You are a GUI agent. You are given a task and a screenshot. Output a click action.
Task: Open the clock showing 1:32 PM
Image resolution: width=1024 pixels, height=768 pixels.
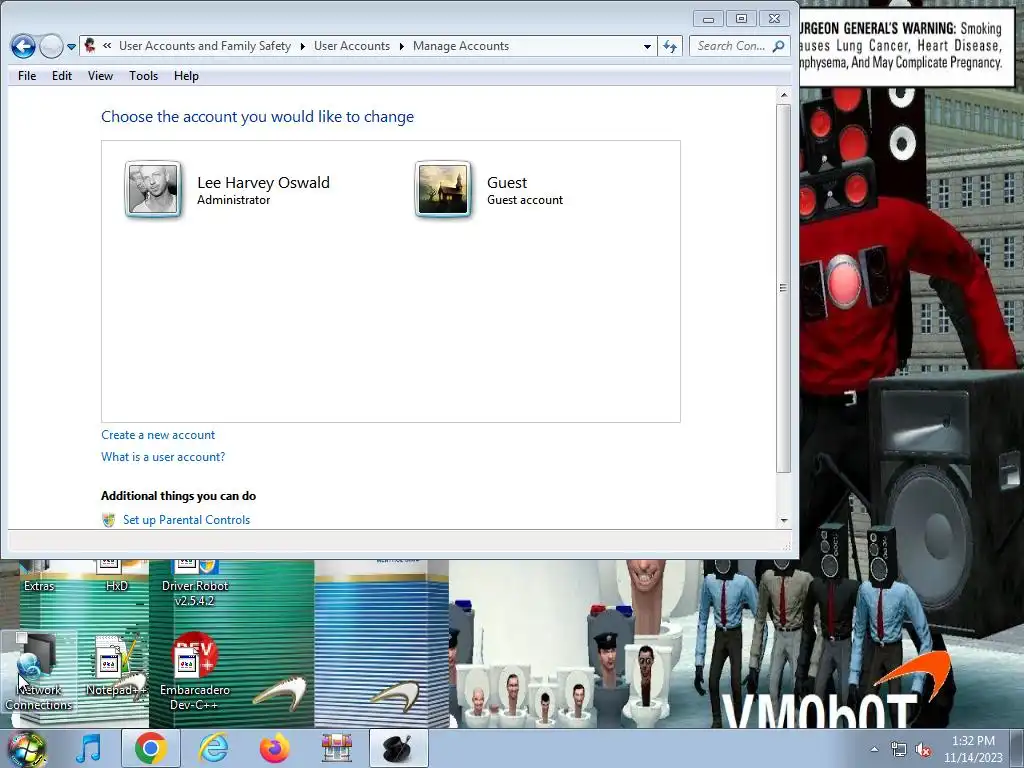[973, 749]
